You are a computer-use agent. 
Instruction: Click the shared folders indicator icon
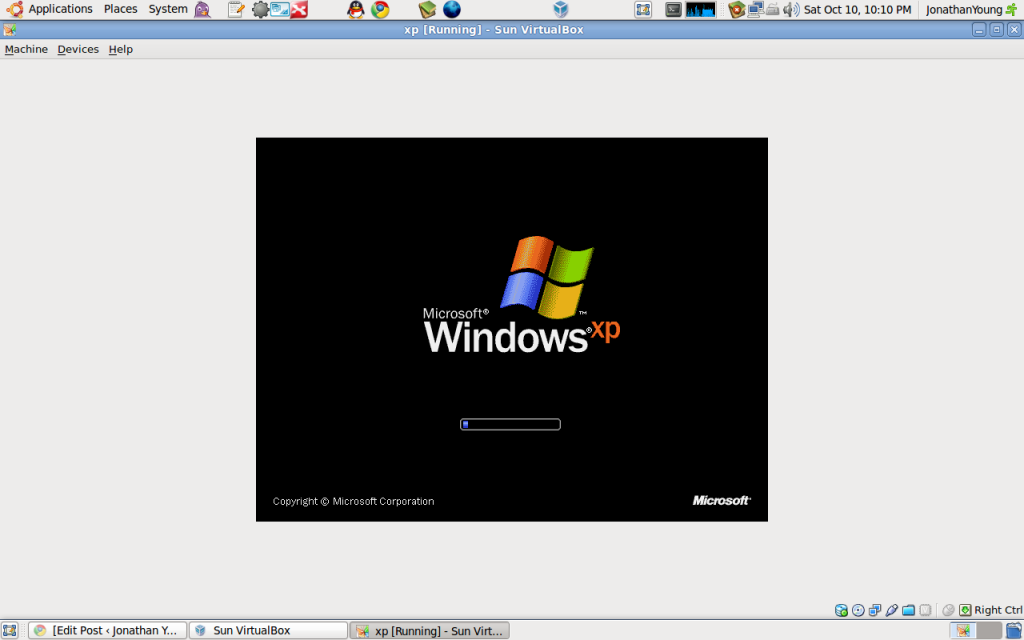pos(908,610)
